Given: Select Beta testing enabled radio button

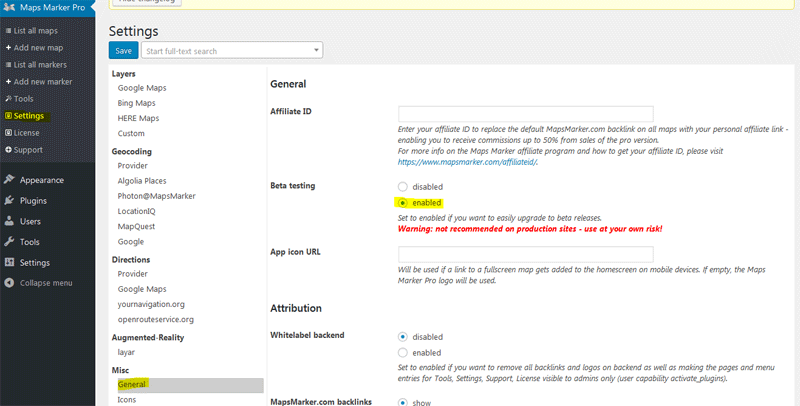Looking at the screenshot, I should (403, 202).
